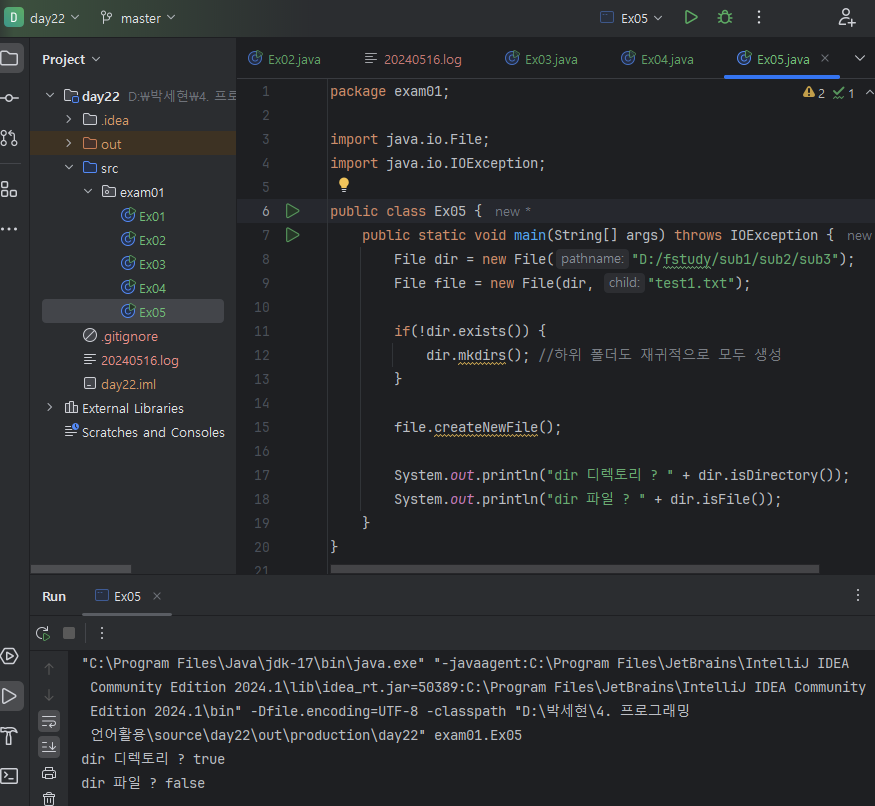Toggle the Project tool window folder icon

click(10, 58)
